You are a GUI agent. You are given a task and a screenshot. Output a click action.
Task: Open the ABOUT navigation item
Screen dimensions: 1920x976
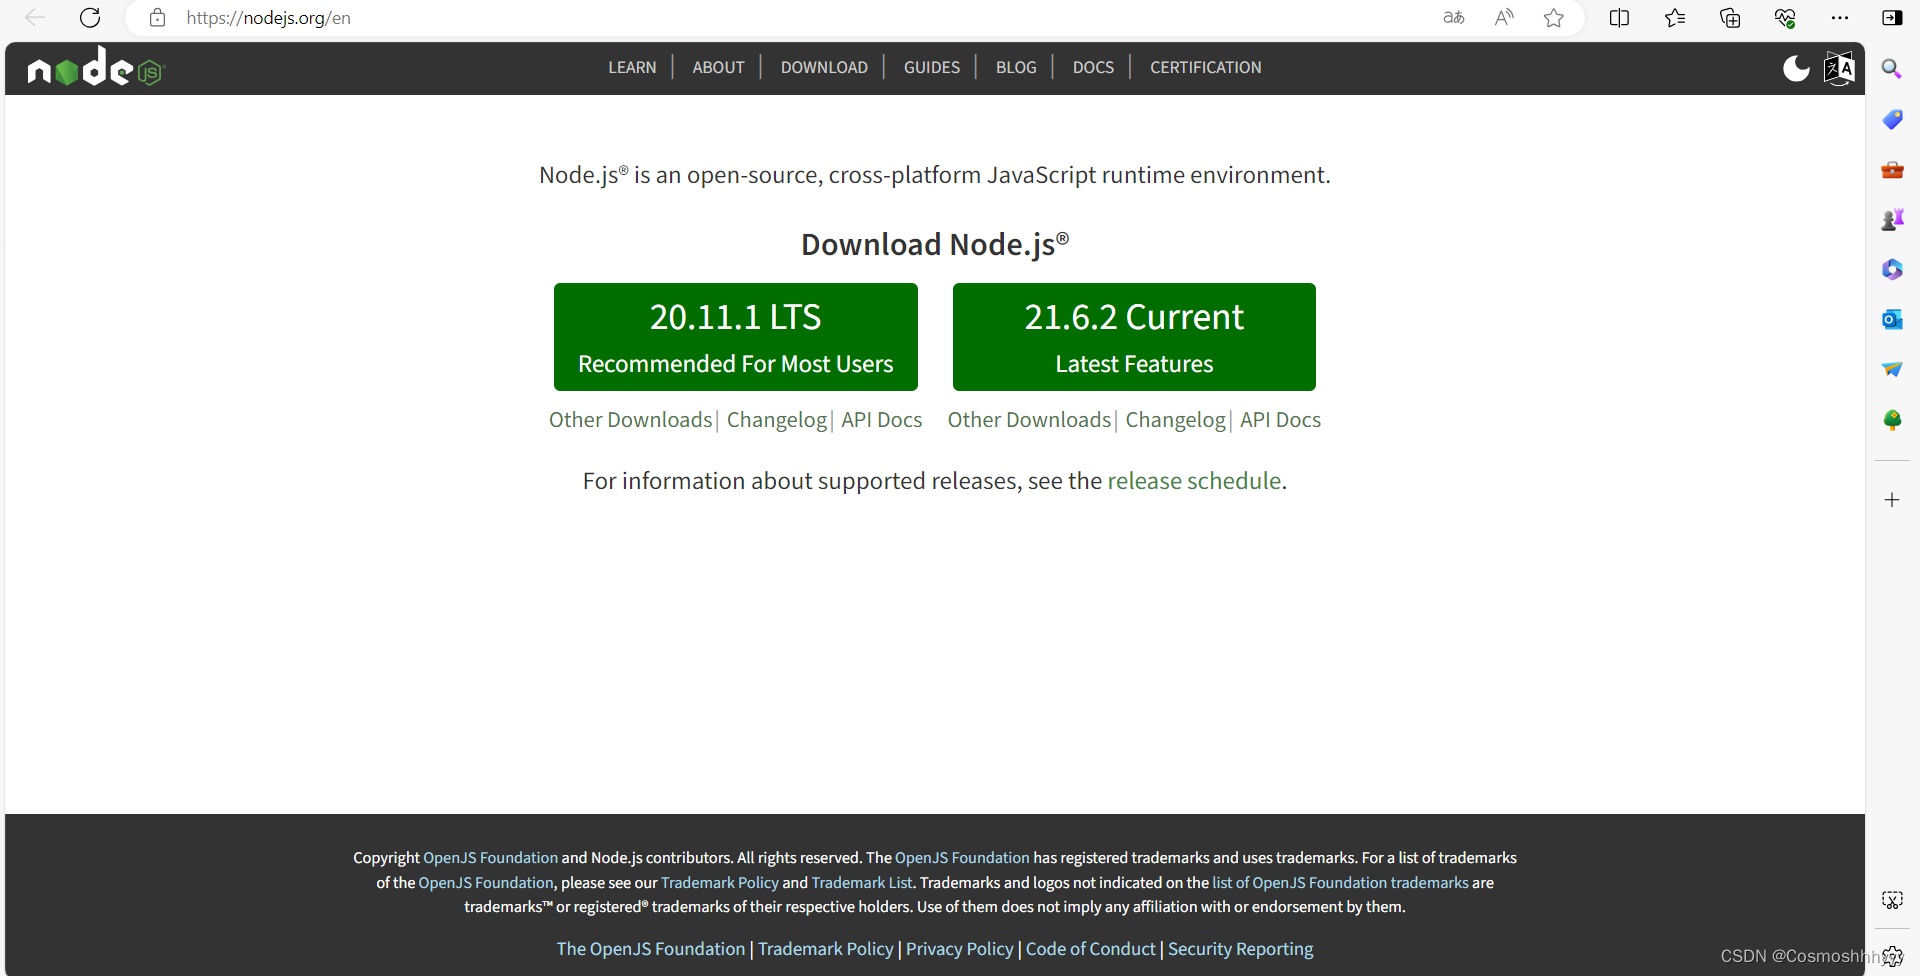coord(718,67)
